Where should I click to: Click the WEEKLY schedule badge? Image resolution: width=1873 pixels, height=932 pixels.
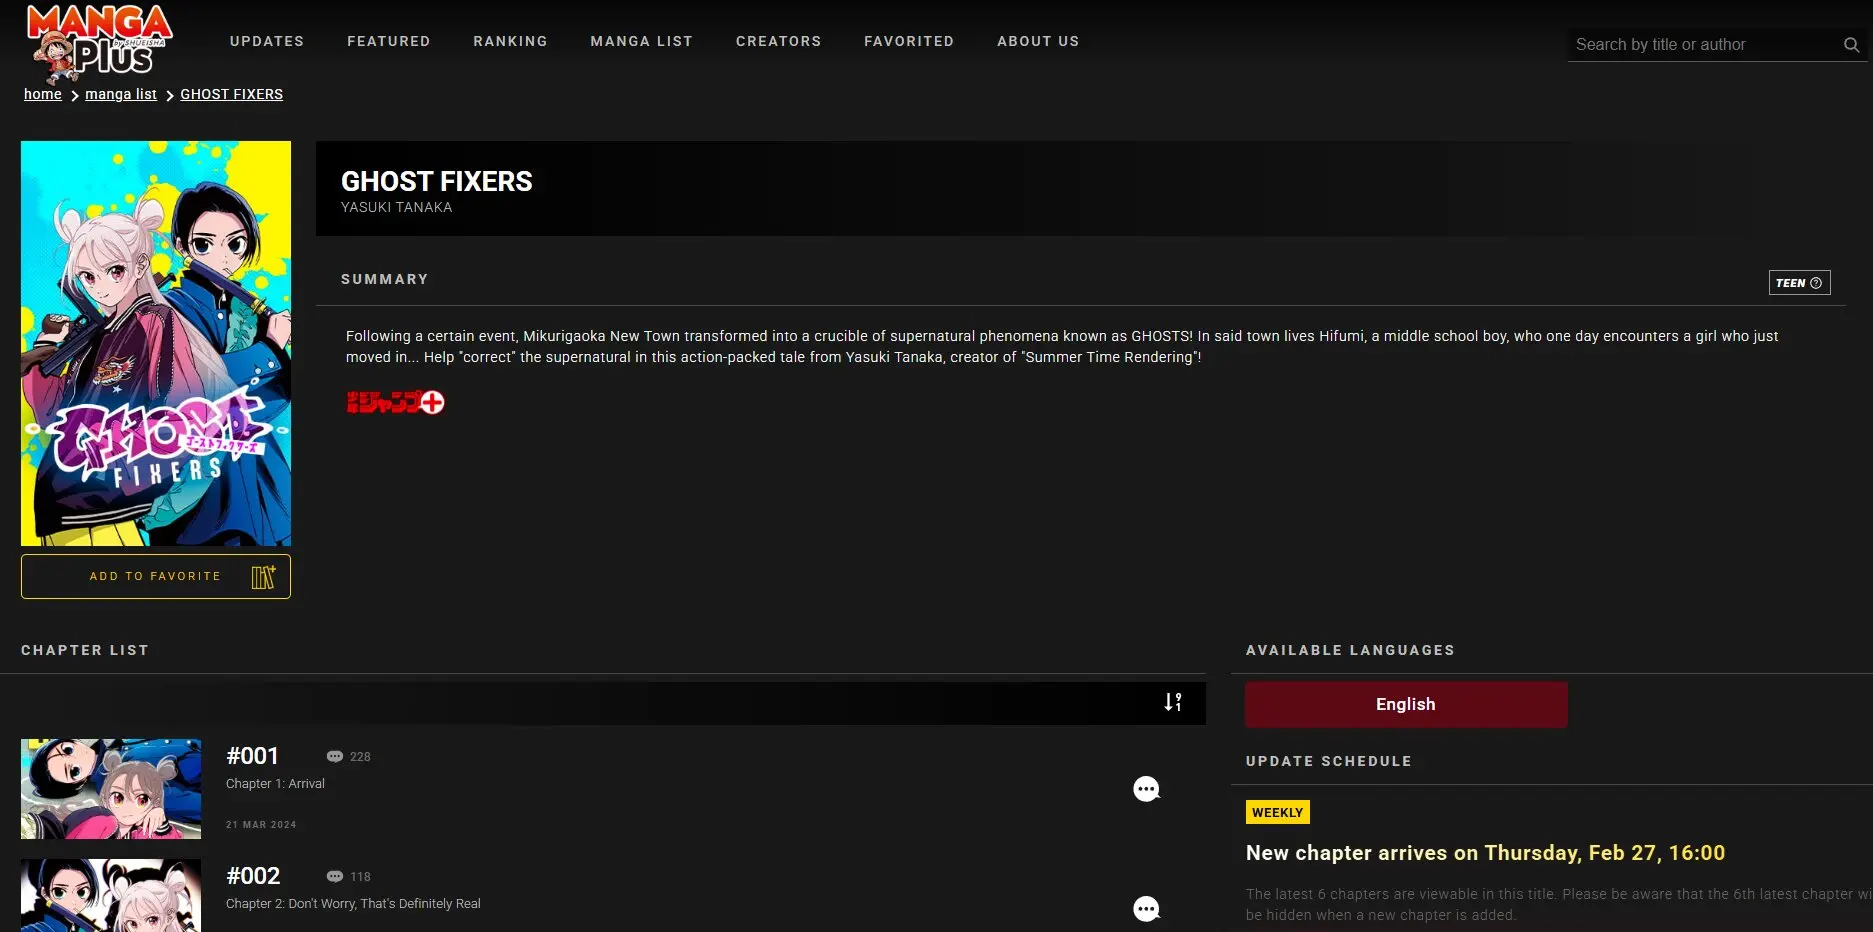1278,812
